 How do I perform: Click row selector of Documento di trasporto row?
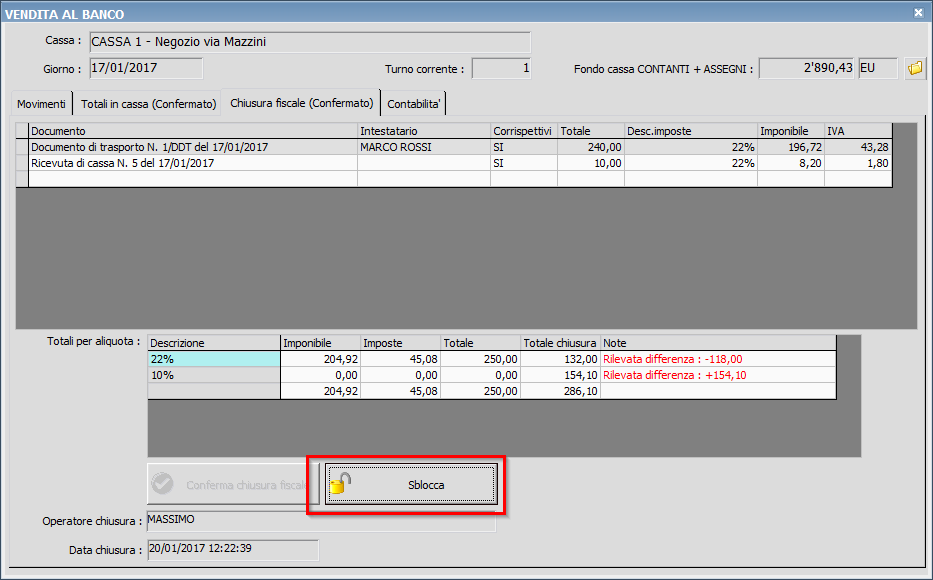tap(22, 147)
